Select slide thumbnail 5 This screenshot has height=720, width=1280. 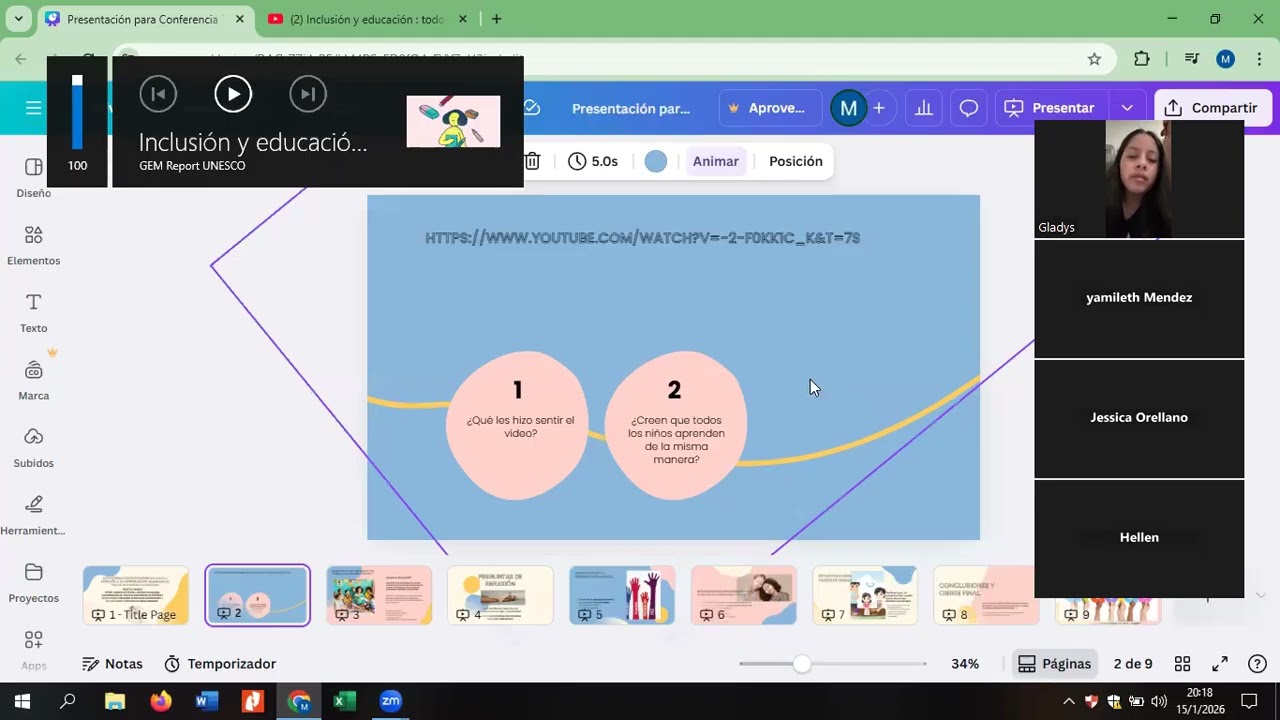[622, 595]
